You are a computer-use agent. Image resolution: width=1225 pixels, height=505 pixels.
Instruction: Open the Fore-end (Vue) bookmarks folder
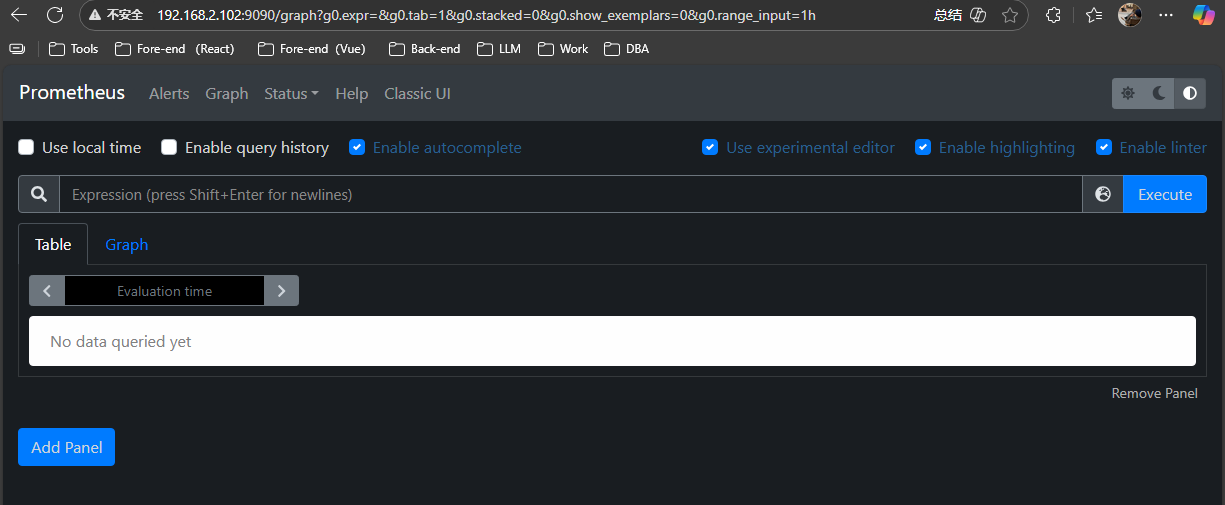tap(312, 48)
